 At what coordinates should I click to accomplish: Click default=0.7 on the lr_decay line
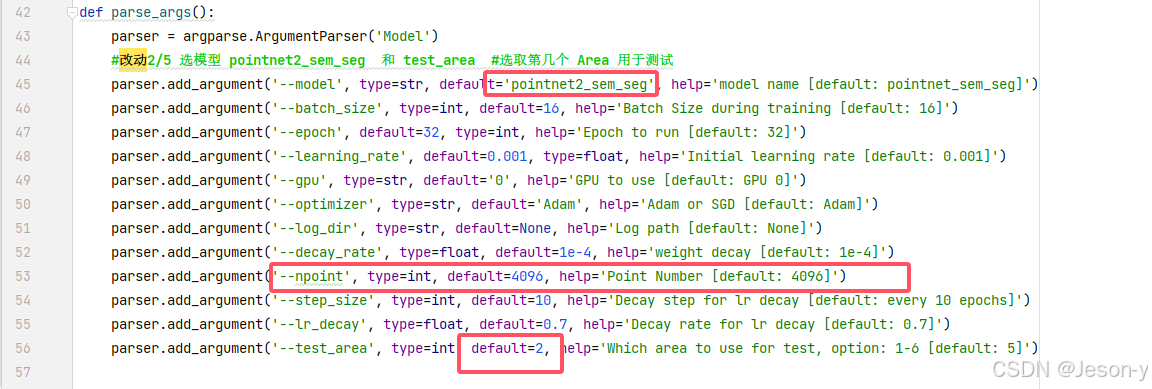(x=511, y=324)
